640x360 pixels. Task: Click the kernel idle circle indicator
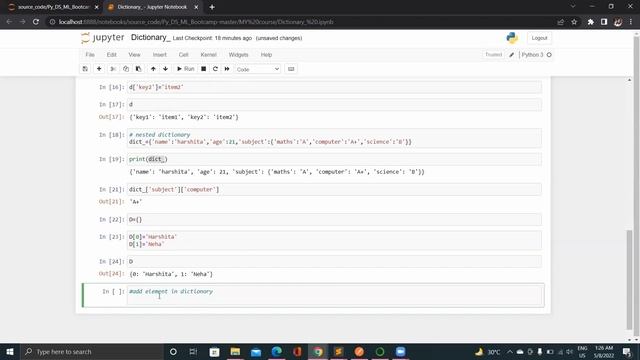(549, 55)
